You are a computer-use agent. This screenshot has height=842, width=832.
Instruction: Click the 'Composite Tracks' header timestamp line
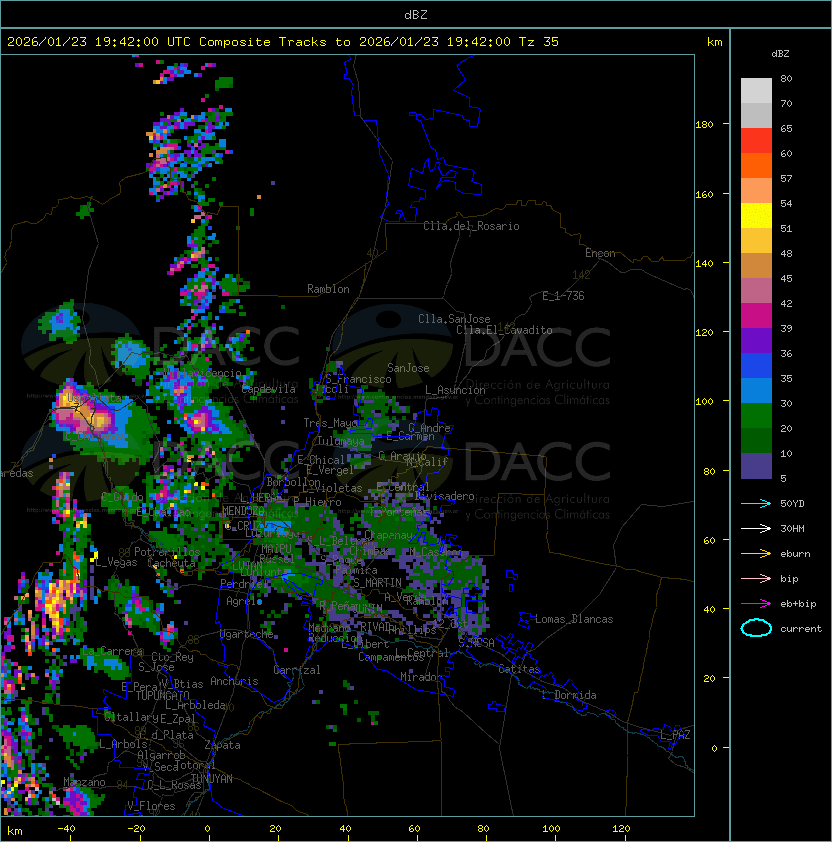283,42
